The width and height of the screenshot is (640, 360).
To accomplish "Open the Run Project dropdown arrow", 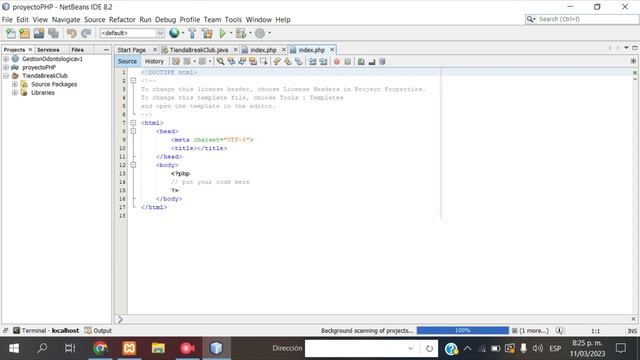I will coord(231,33).
